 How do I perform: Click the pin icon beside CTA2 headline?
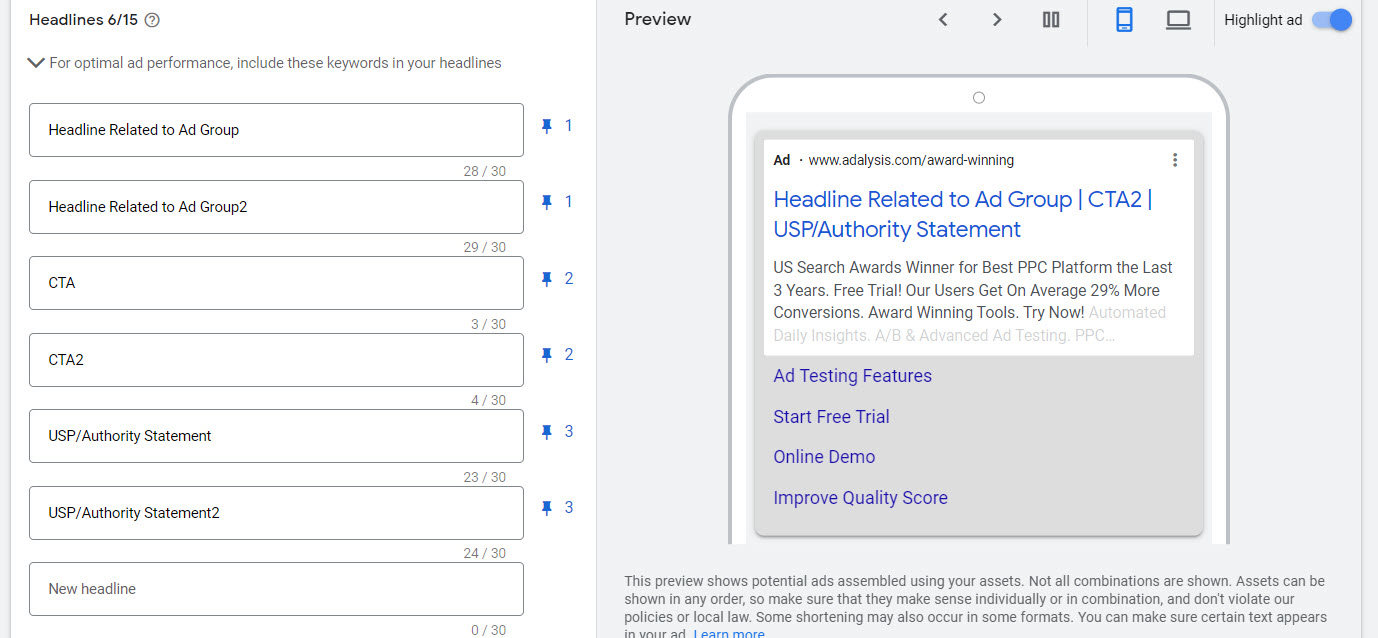(547, 355)
